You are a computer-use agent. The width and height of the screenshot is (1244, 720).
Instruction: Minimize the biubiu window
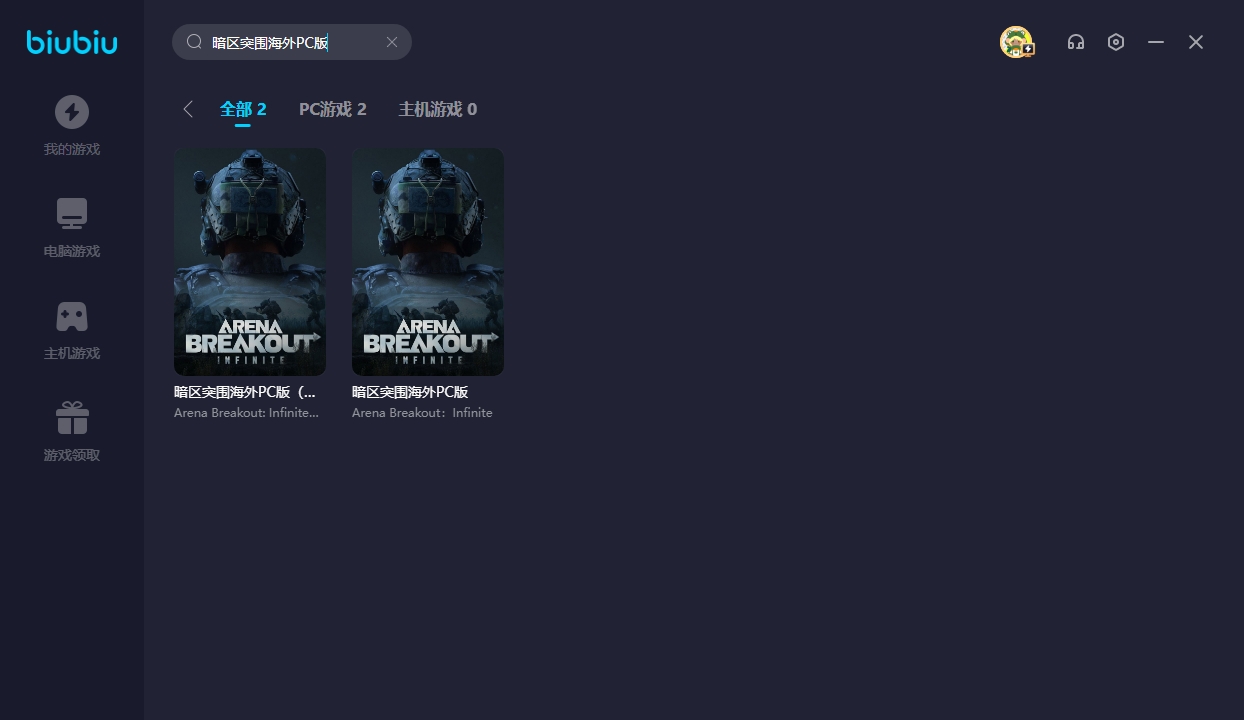coord(1156,42)
